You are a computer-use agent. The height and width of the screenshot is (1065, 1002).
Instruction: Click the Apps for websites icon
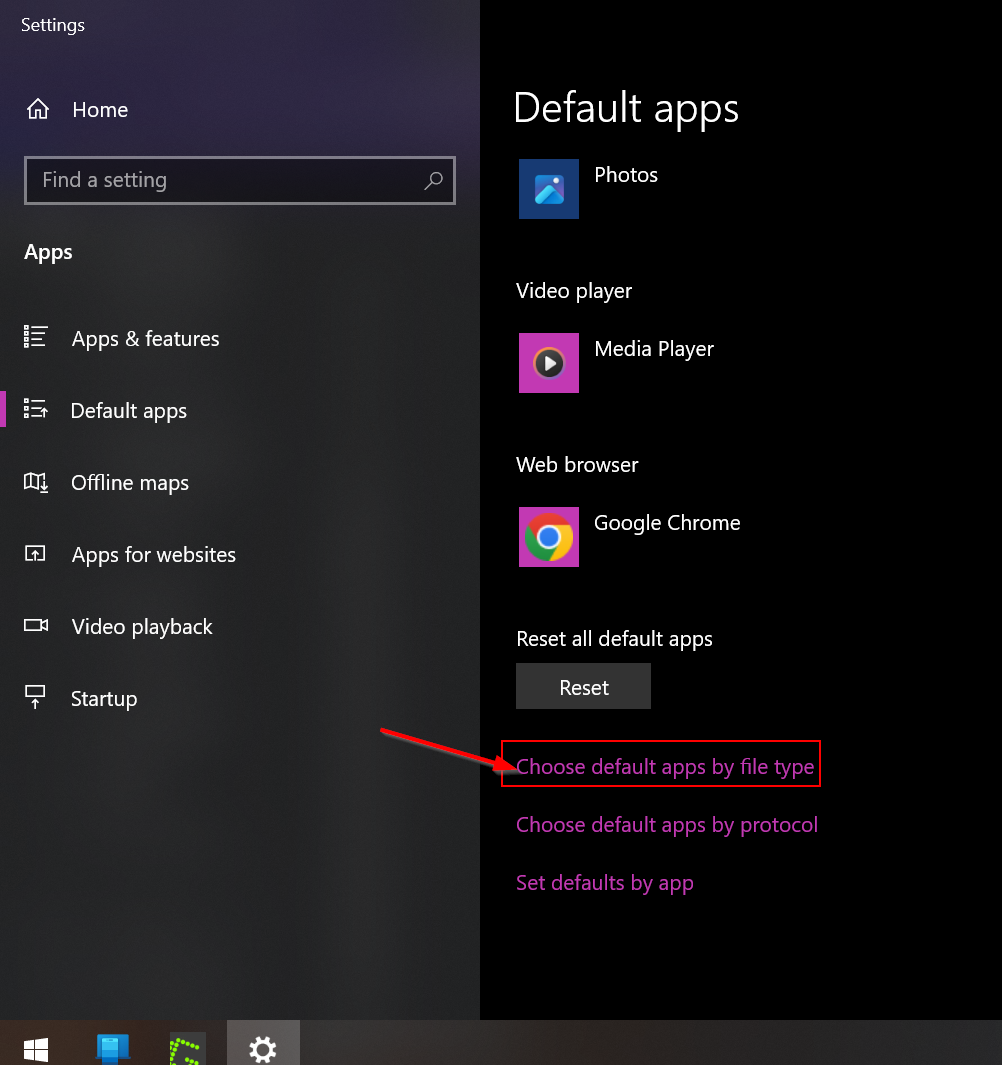pyautogui.click(x=35, y=554)
